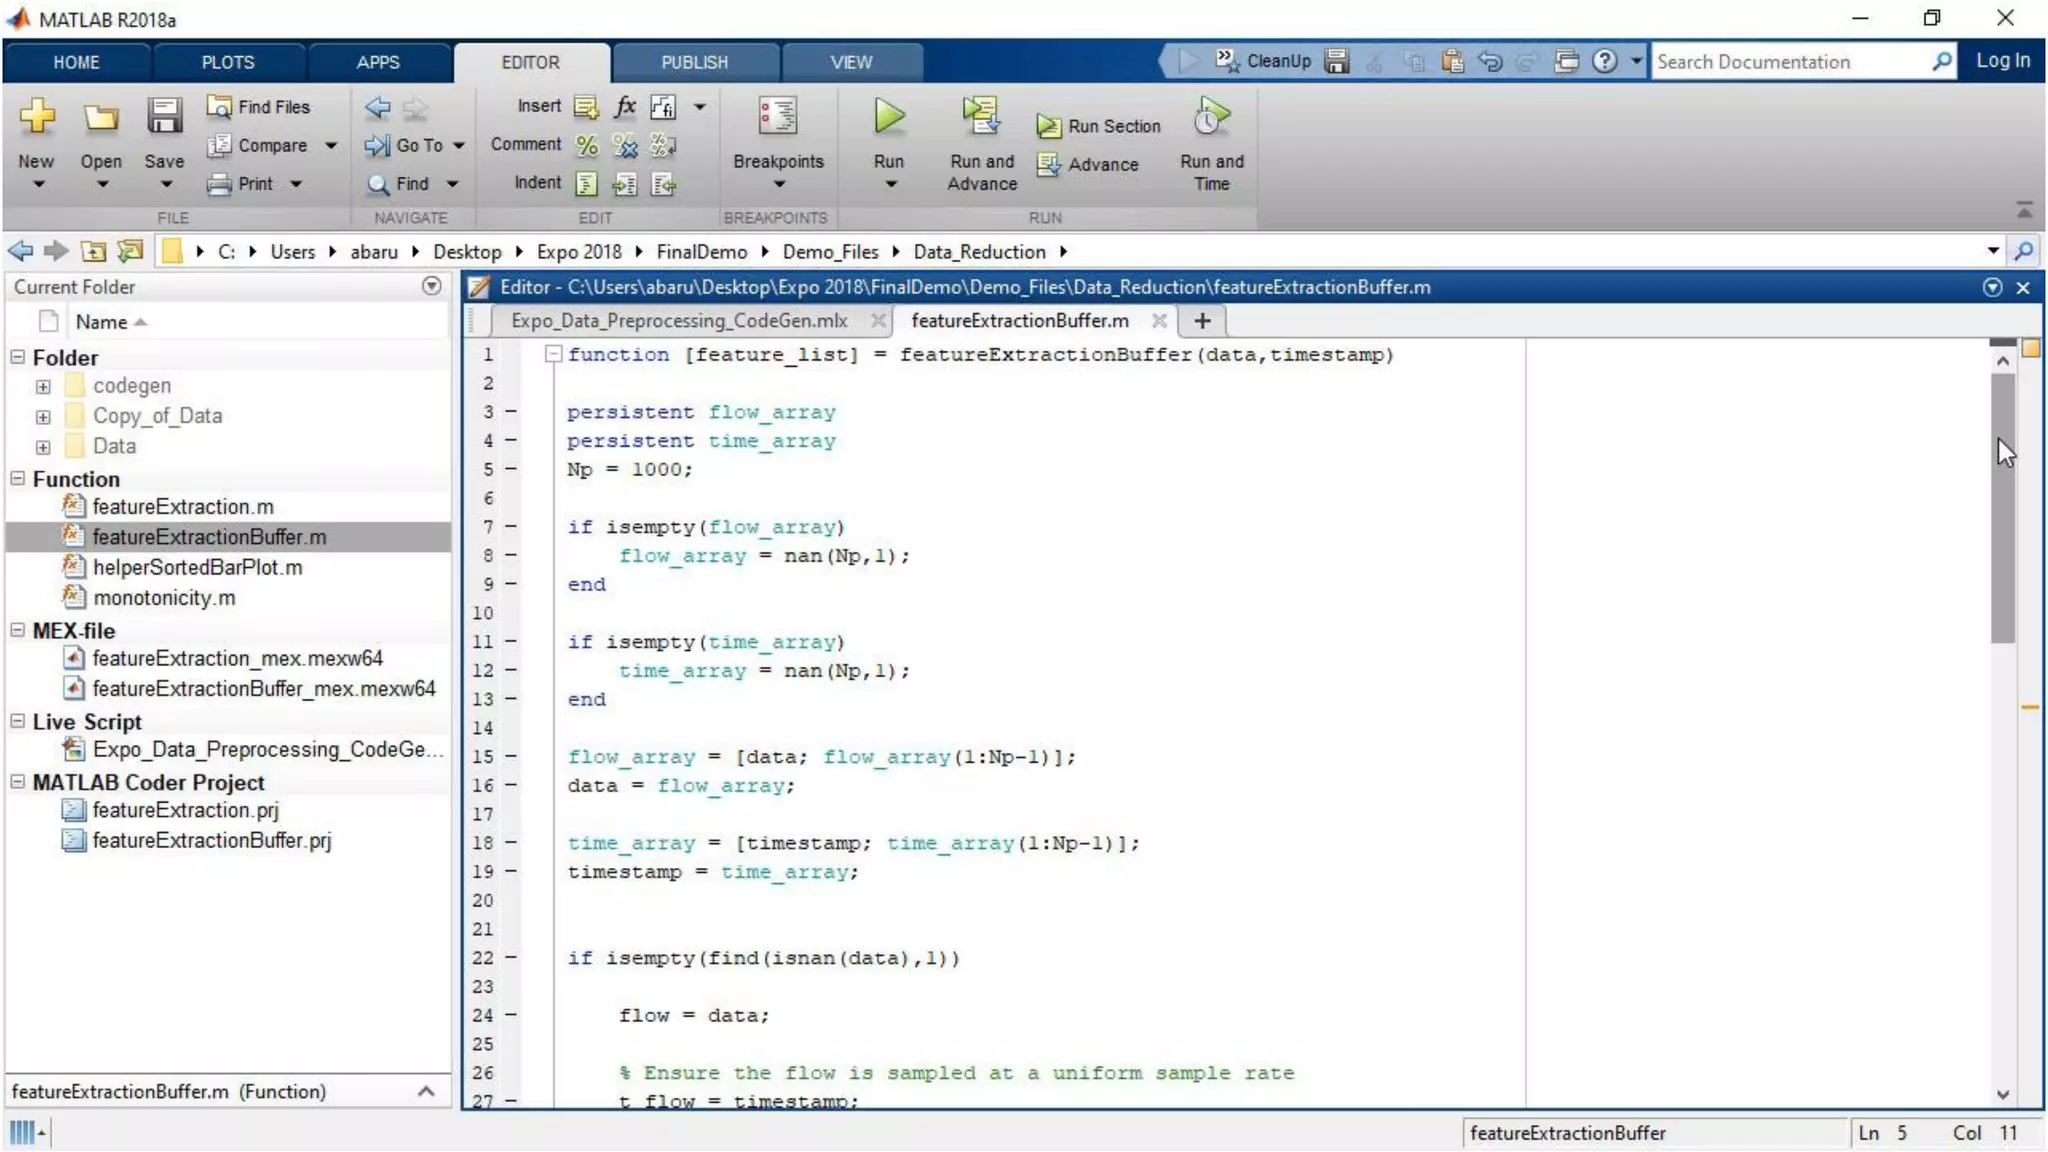
Task: Click the Run and Time icon
Action: (x=1211, y=116)
